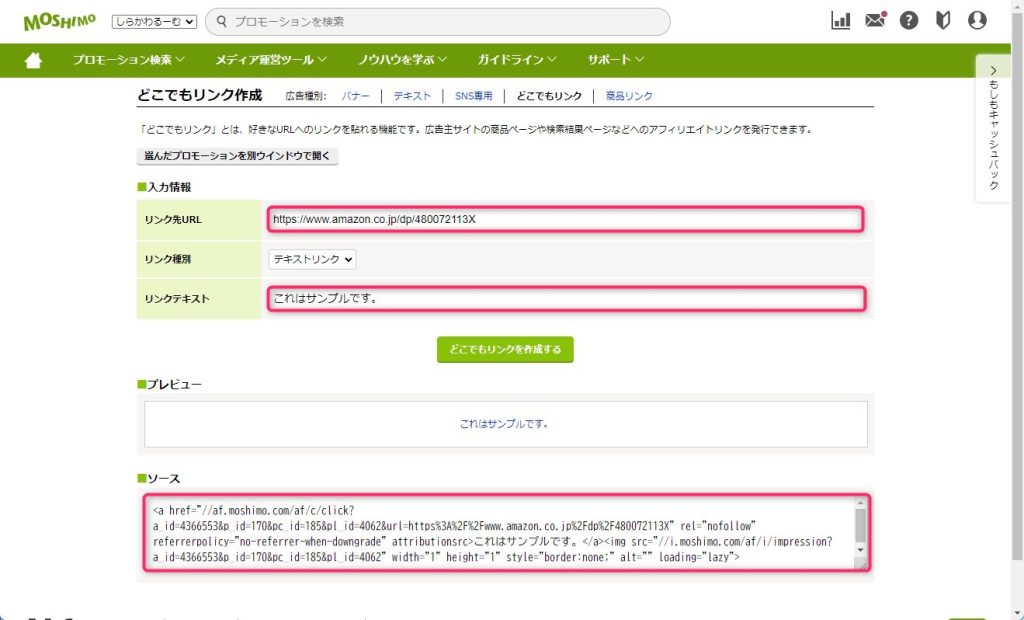Click the これはサンプルです。 preview link
This screenshot has width=1024, height=620.
tap(504, 424)
